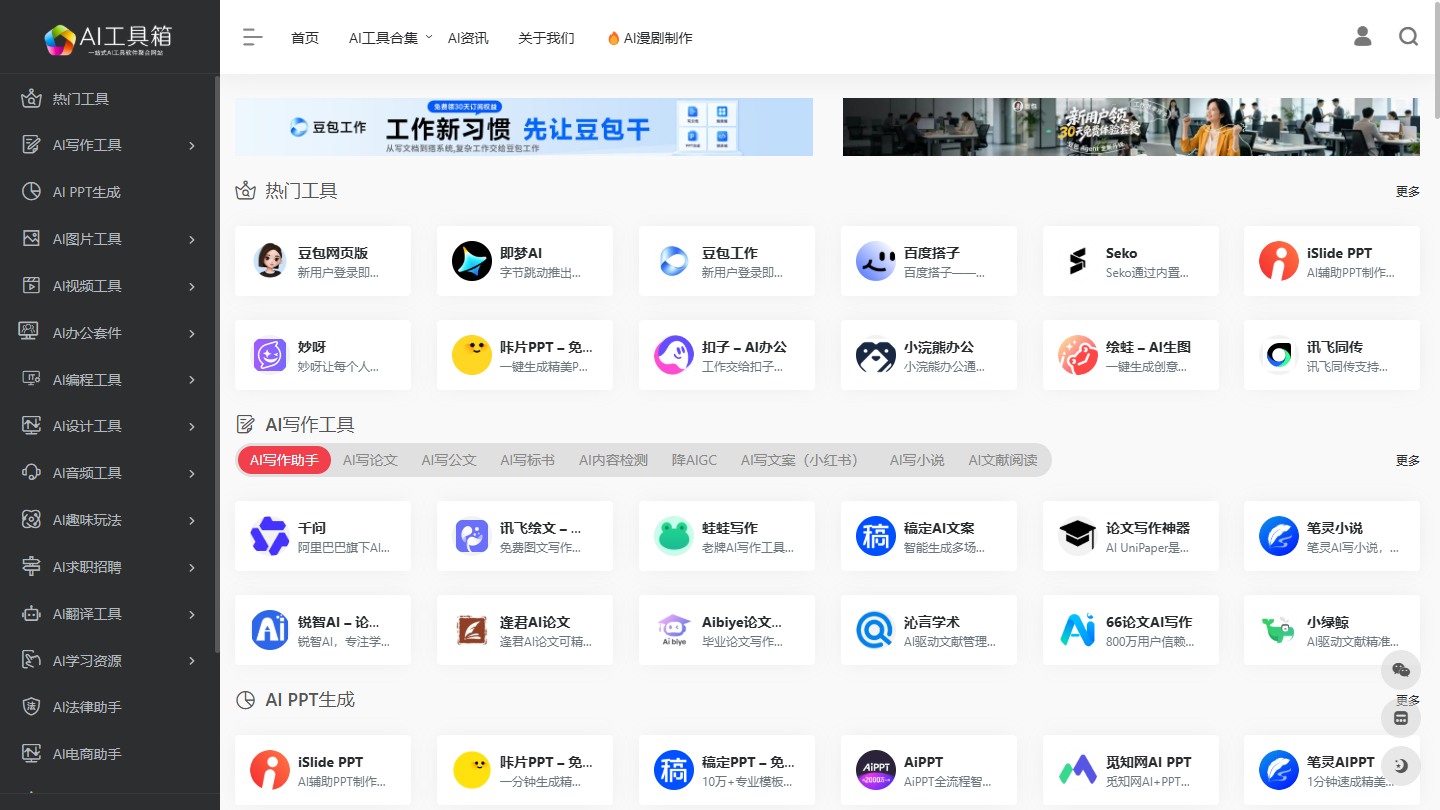
Task: Expand AI编程工具 sidebar submenu arrow
Action: [192, 380]
